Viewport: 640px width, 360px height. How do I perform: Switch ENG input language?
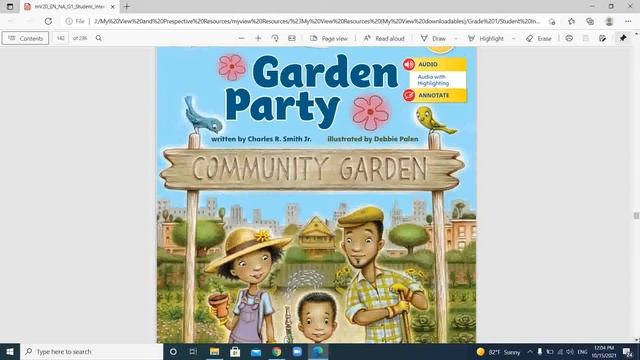[582, 352]
